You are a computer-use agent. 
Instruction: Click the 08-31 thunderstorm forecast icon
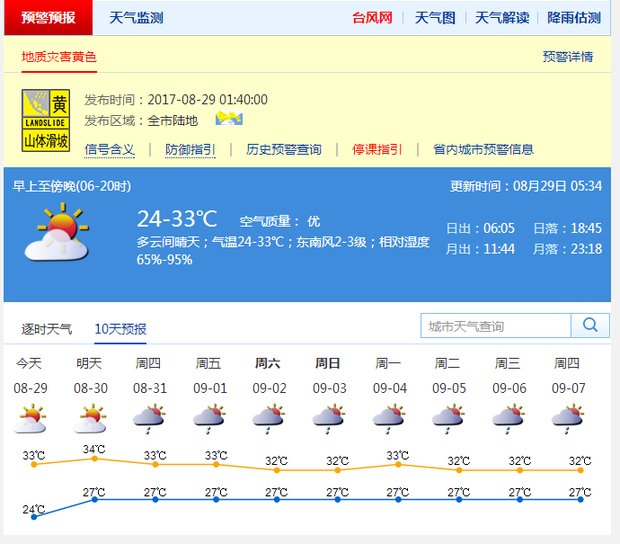point(149,418)
